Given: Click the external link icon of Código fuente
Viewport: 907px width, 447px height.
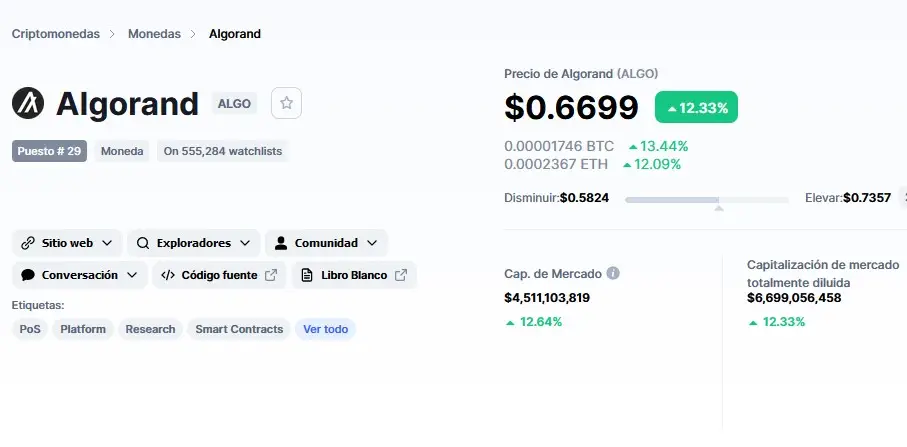Looking at the screenshot, I should [271, 275].
